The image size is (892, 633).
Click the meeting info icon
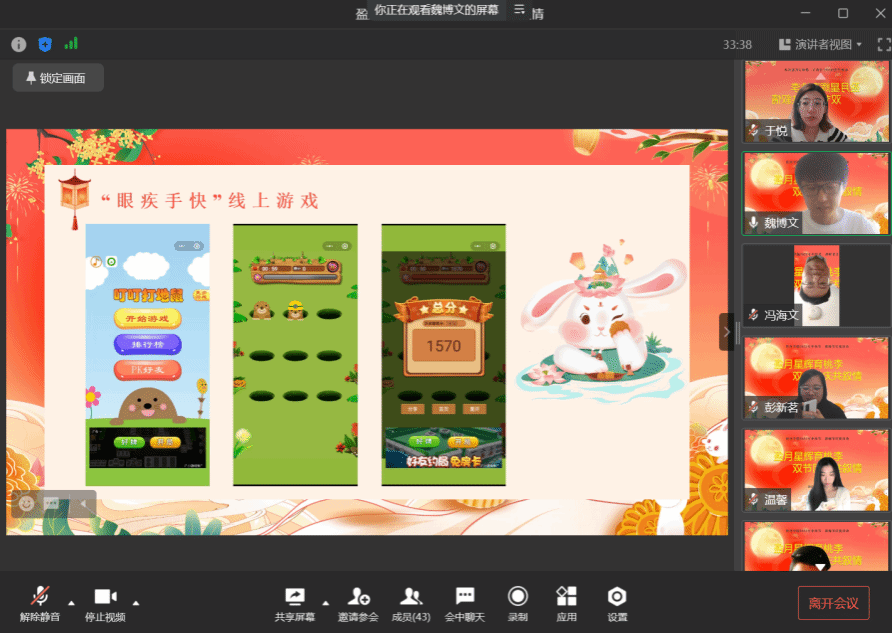point(18,44)
